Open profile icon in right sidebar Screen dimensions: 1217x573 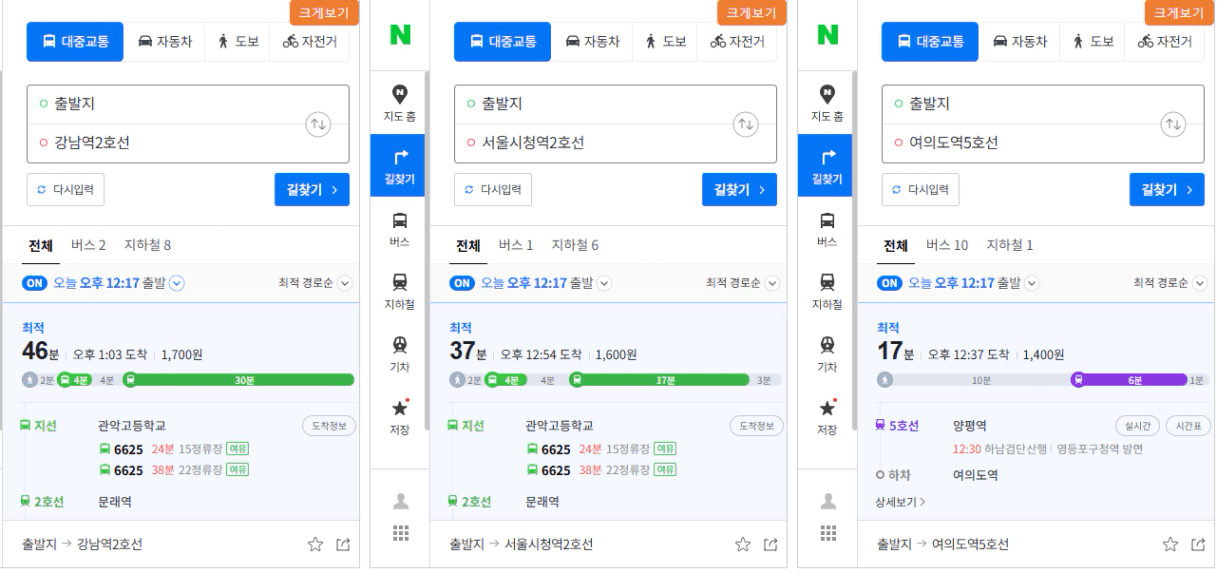(x=827, y=500)
